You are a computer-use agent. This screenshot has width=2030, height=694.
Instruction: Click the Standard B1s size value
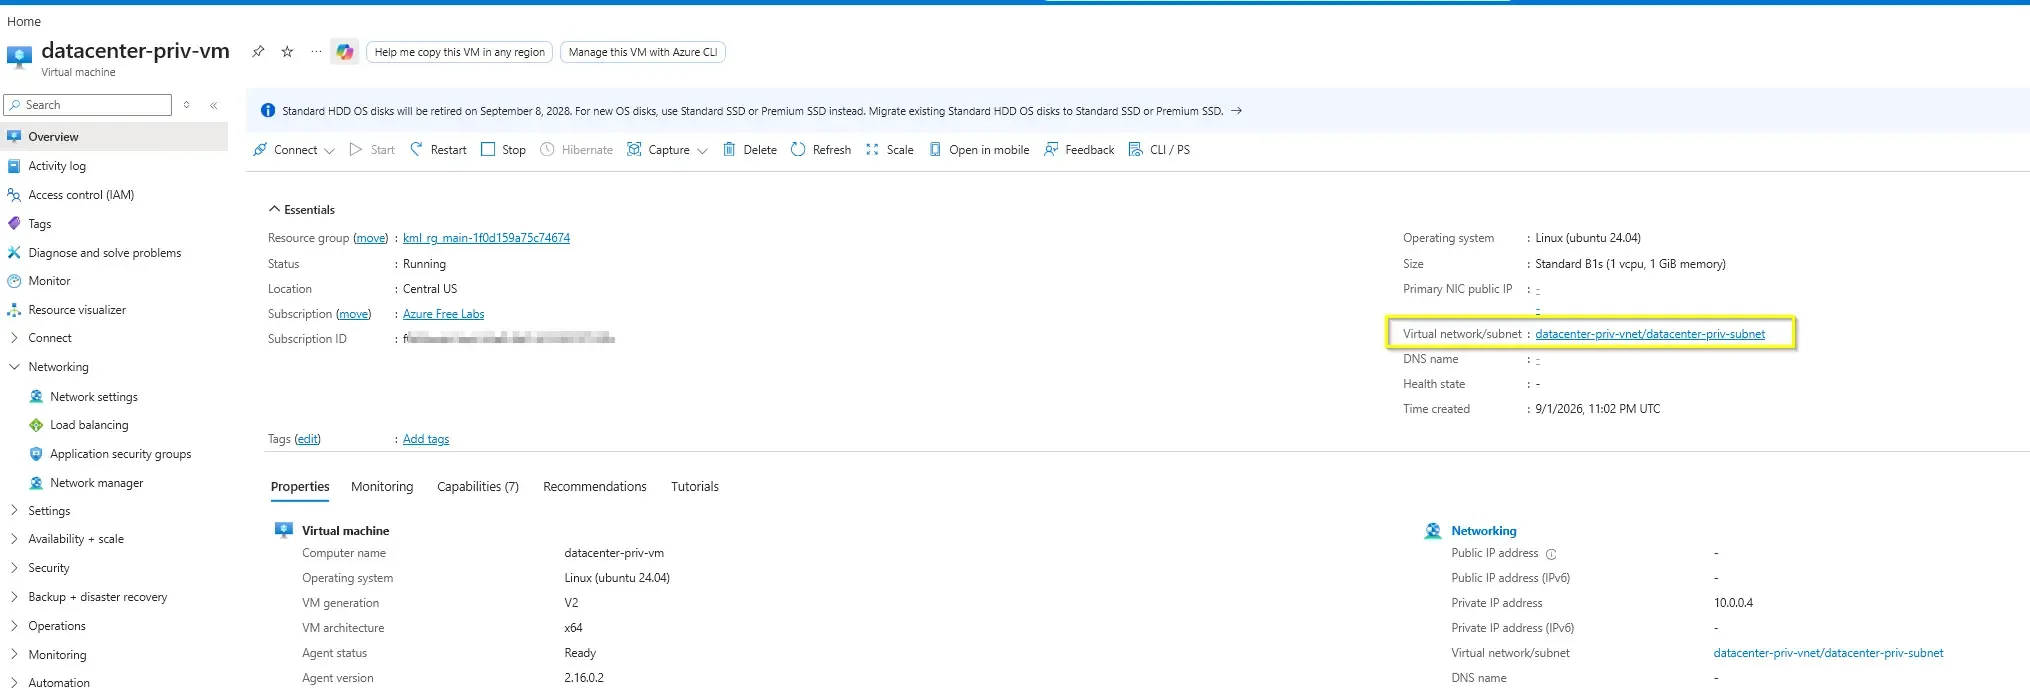tap(1630, 264)
